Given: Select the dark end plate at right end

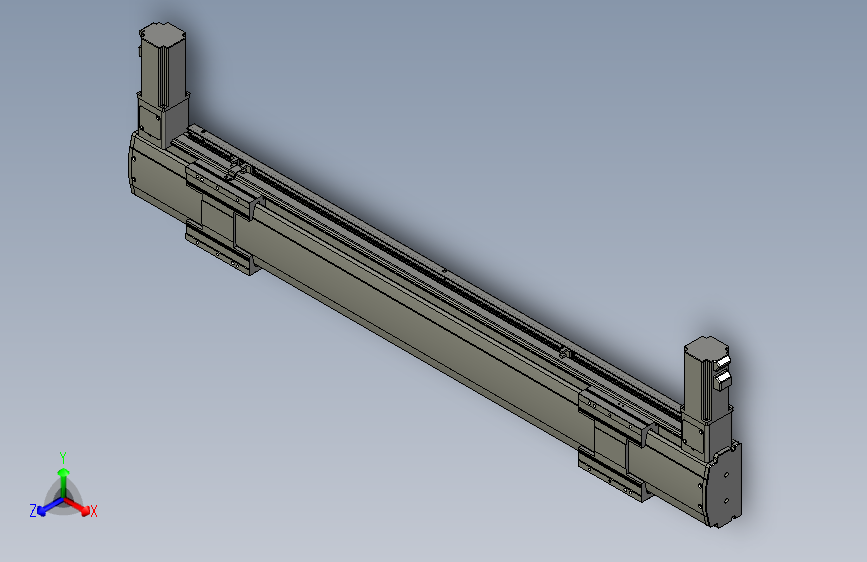Looking at the screenshot, I should [725, 485].
